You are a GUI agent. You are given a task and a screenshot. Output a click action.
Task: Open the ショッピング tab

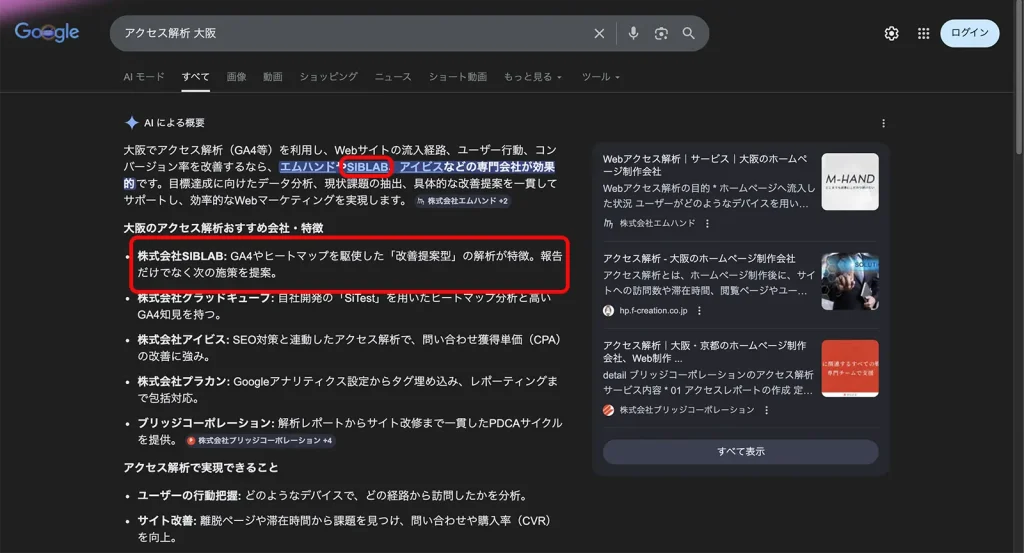click(328, 76)
